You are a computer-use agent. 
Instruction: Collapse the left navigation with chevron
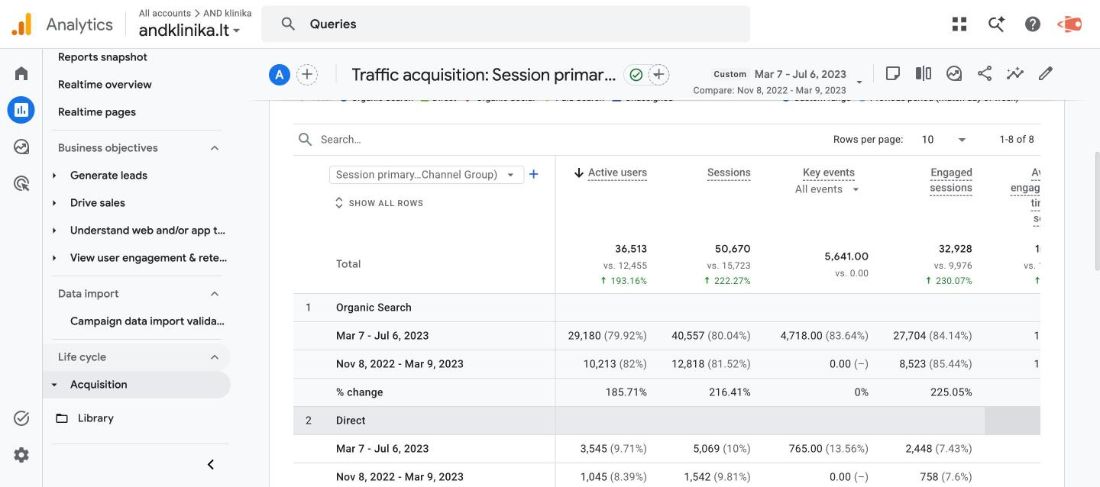point(210,465)
